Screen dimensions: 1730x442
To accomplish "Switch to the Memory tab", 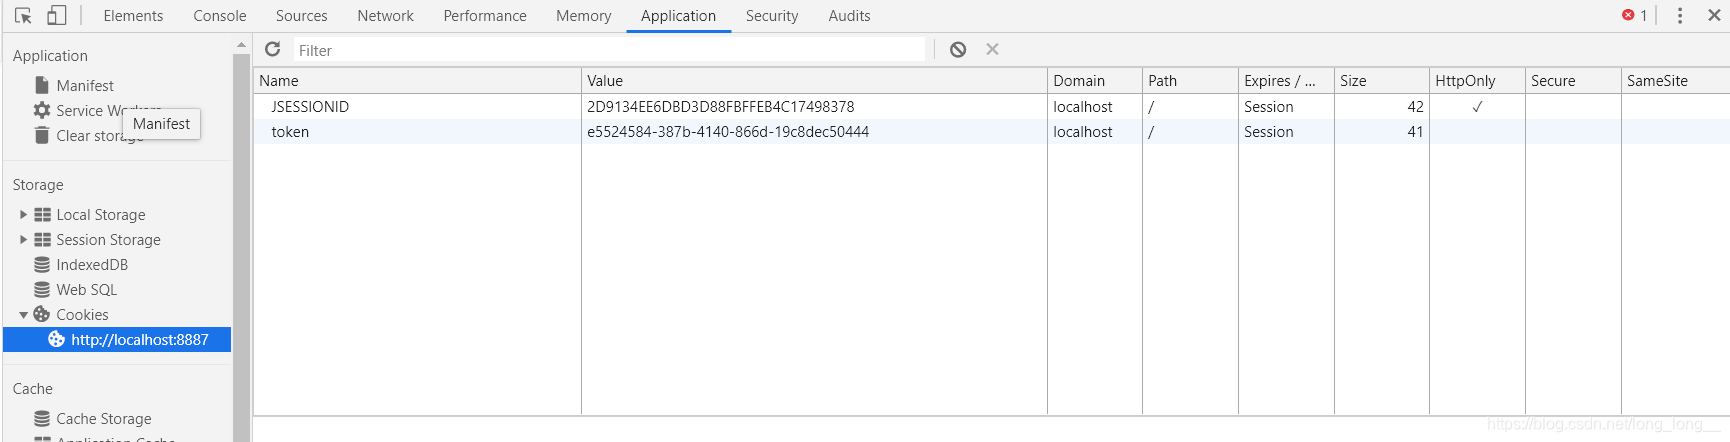I will coord(583,16).
